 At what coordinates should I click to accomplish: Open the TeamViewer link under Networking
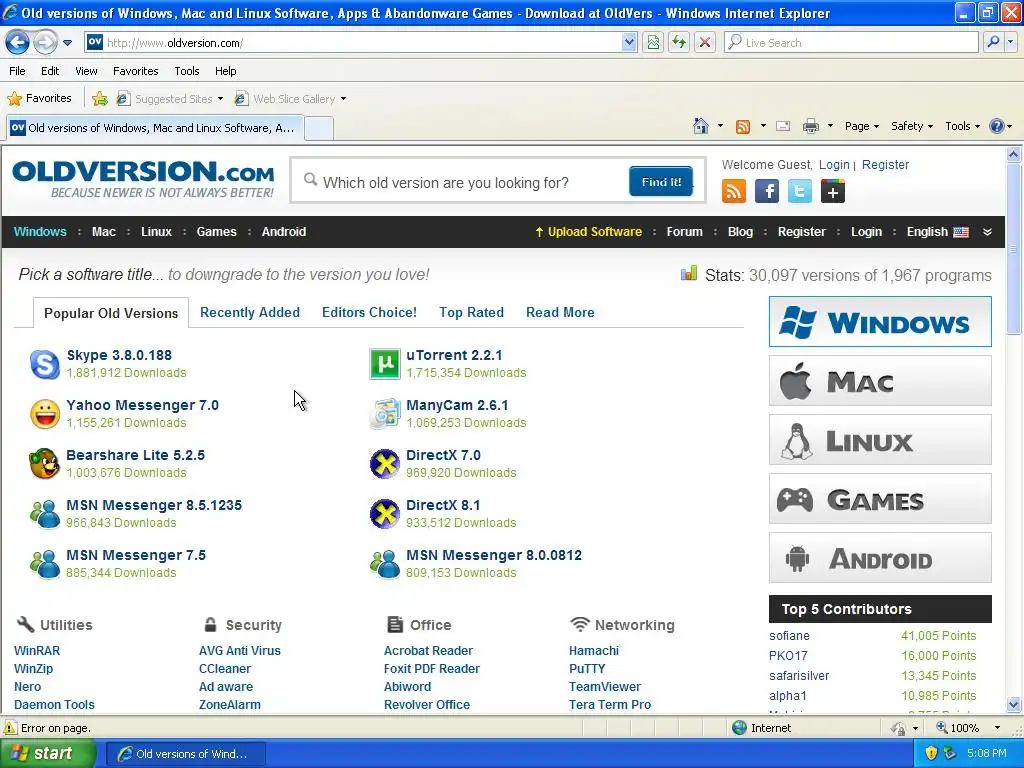[605, 687]
